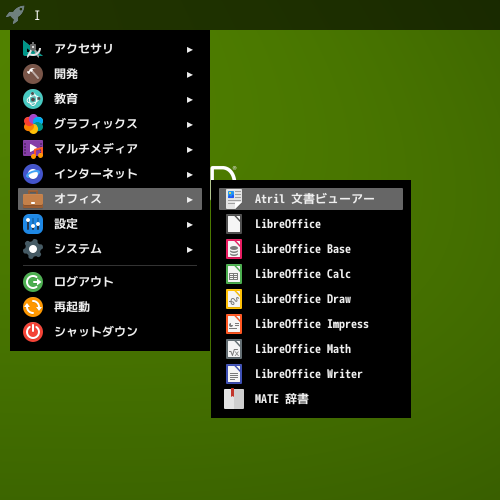The image size is (500, 500).
Task: Launch LibreOffice Base
Action: tap(311, 249)
